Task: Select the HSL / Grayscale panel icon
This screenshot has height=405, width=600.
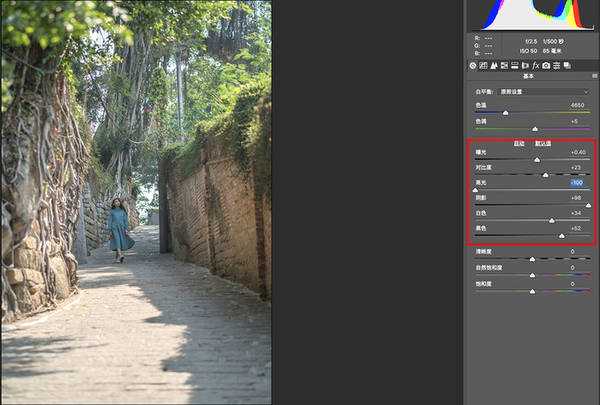Action: click(x=504, y=66)
